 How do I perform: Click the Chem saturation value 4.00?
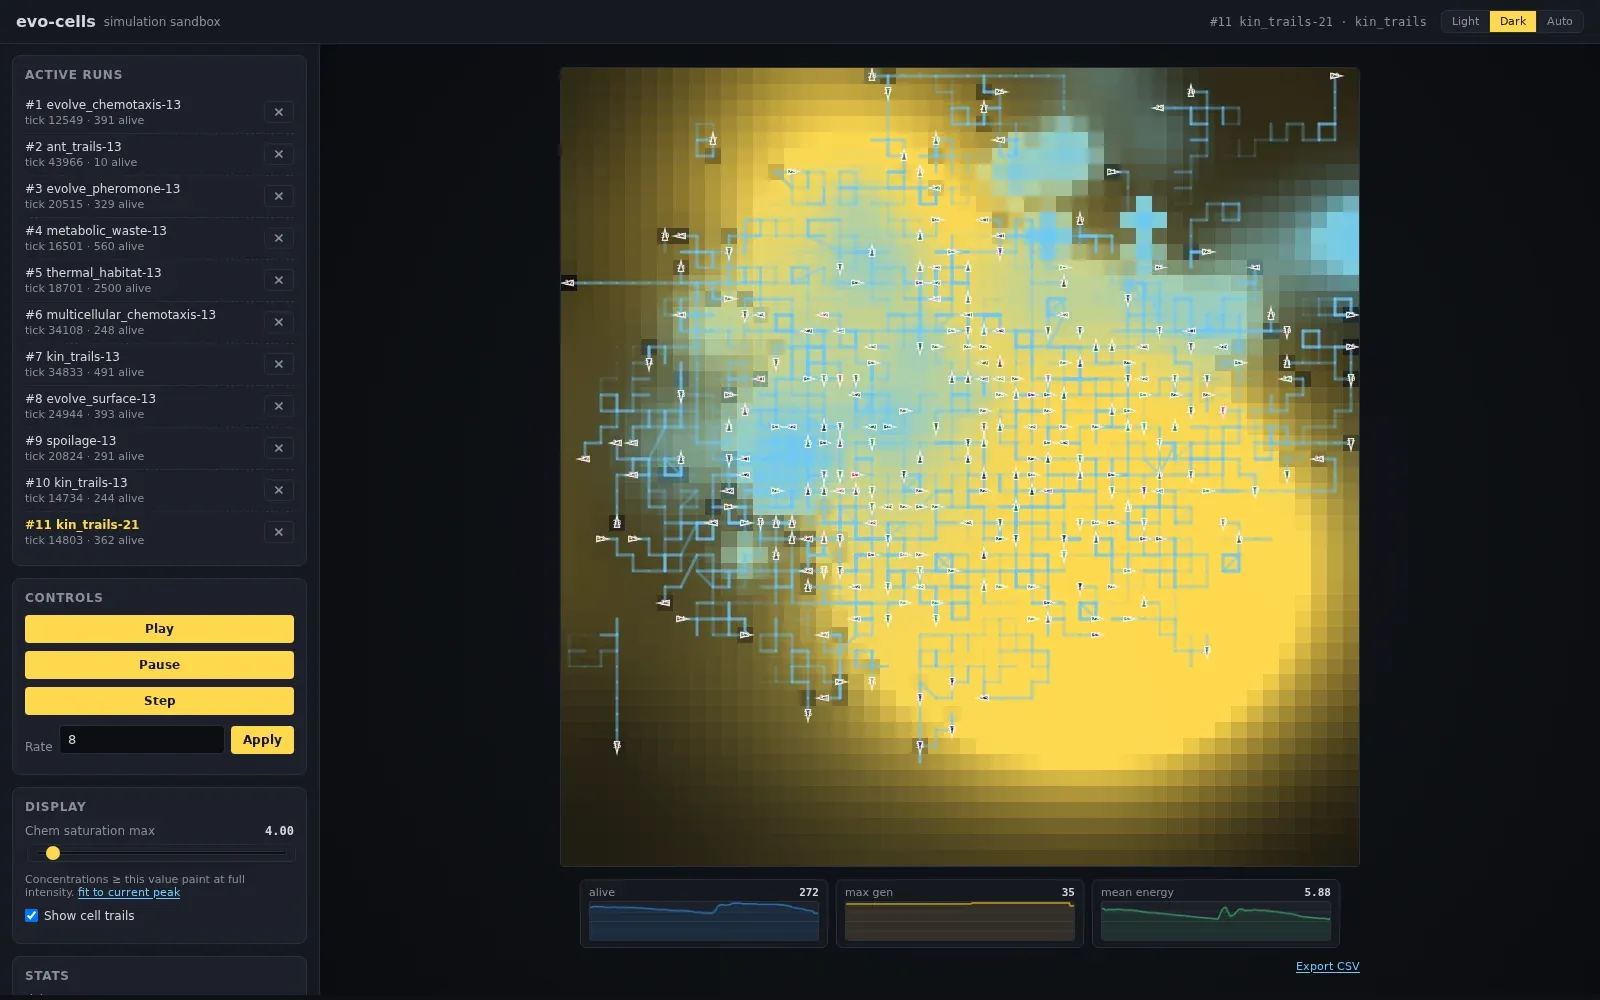(279, 831)
